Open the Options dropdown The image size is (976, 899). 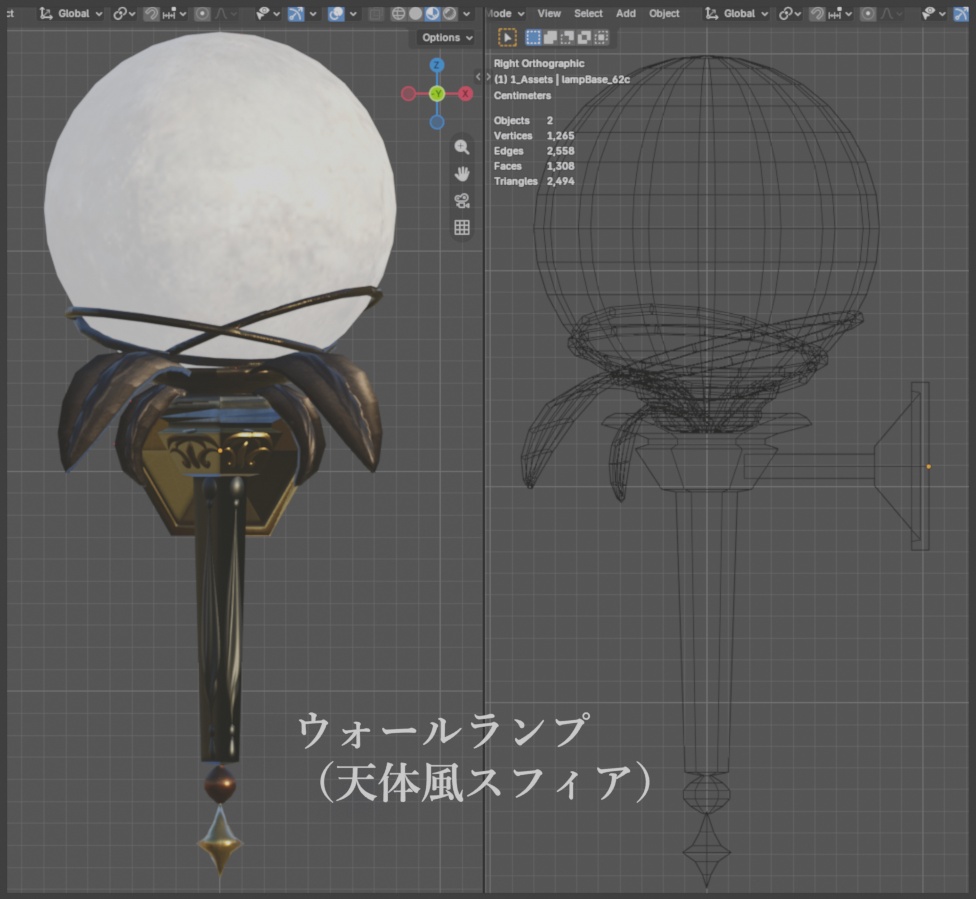click(x=447, y=37)
